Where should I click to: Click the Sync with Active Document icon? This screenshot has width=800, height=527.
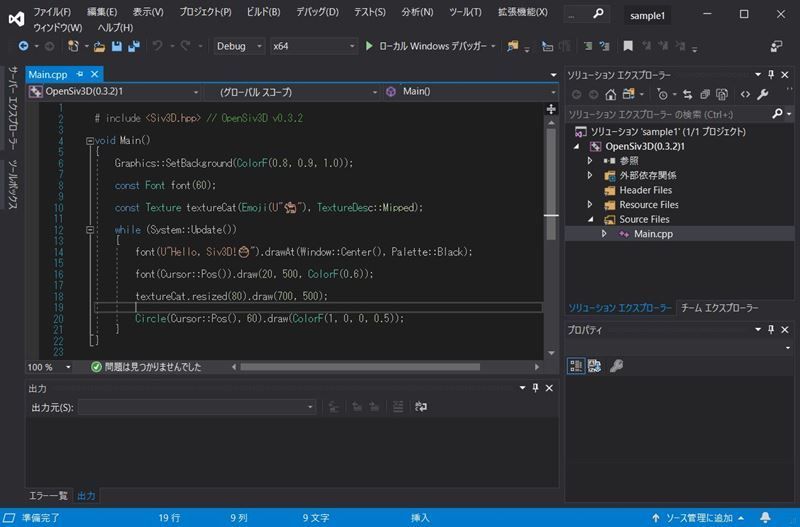pyautogui.click(x=688, y=94)
